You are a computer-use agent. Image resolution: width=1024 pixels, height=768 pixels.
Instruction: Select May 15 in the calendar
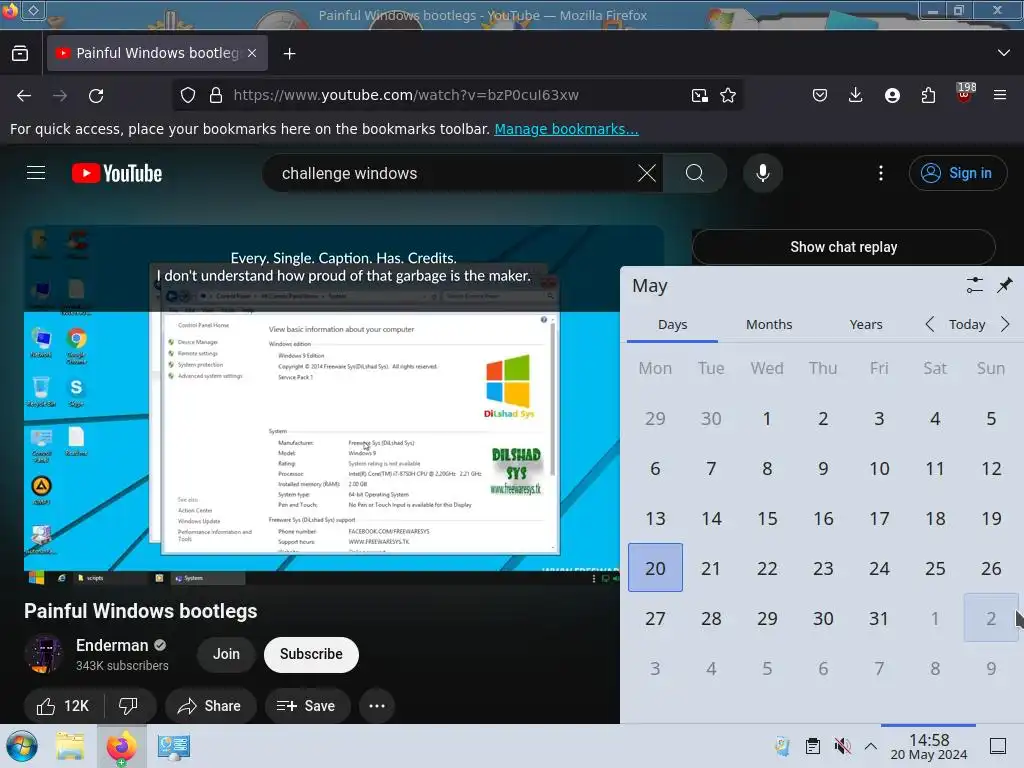(767, 519)
